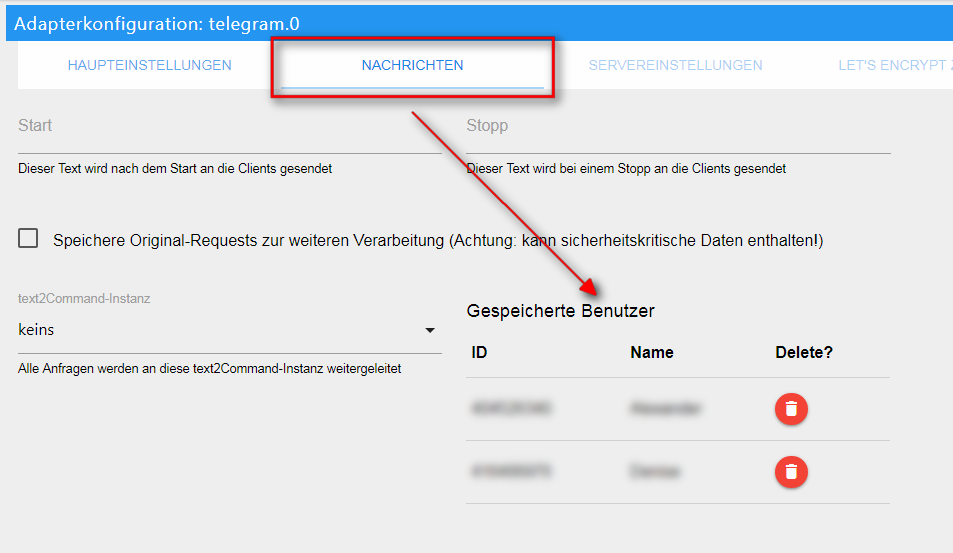Enable saving original requests checkbox
This screenshot has height=553, width=953.
point(28,238)
